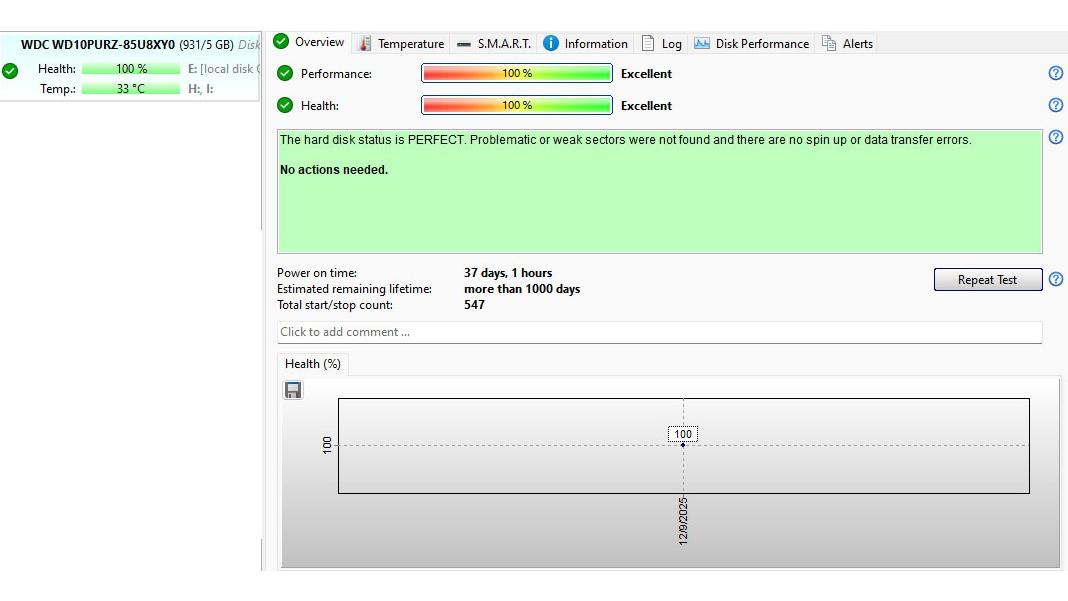This screenshot has width=1068, height=601.
Task: Click green check icon beside Health label
Action: (285, 105)
